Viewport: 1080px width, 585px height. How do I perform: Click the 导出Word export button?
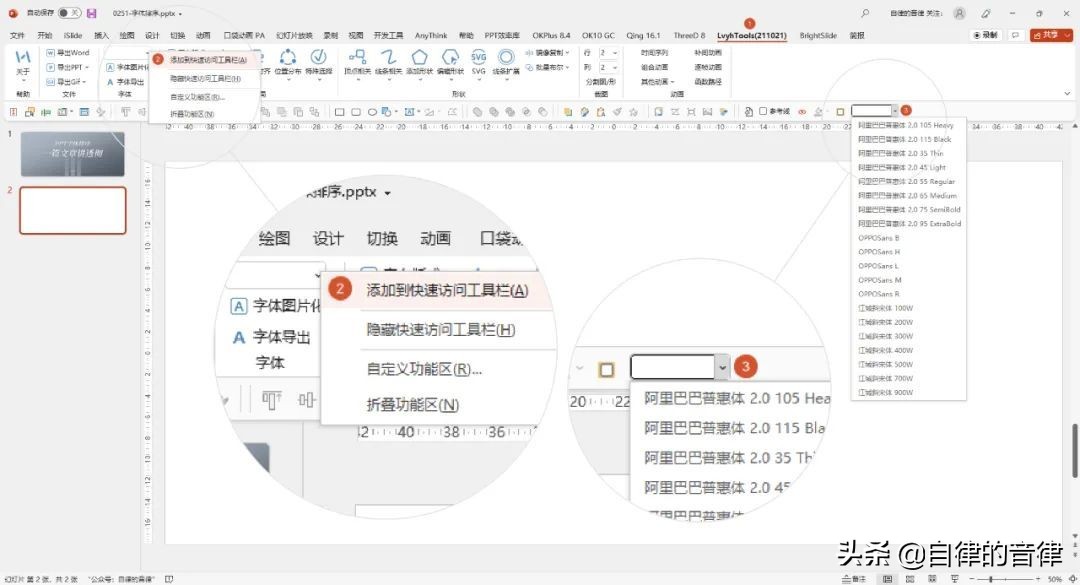68,52
